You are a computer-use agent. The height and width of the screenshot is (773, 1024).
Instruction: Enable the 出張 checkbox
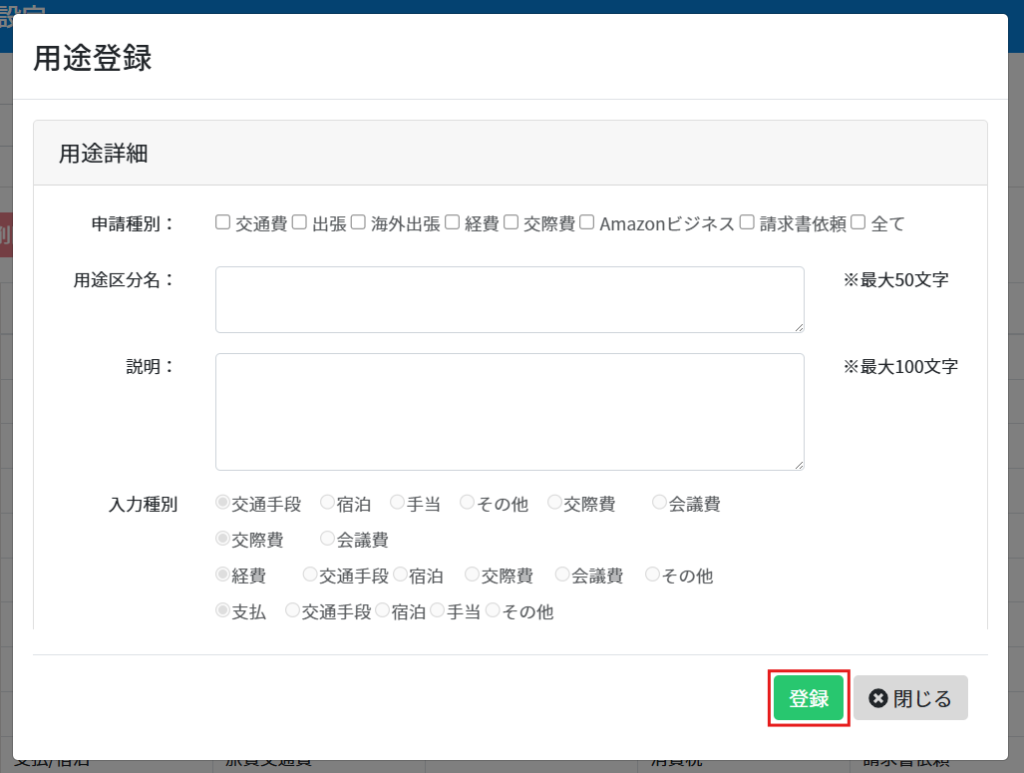point(300,223)
